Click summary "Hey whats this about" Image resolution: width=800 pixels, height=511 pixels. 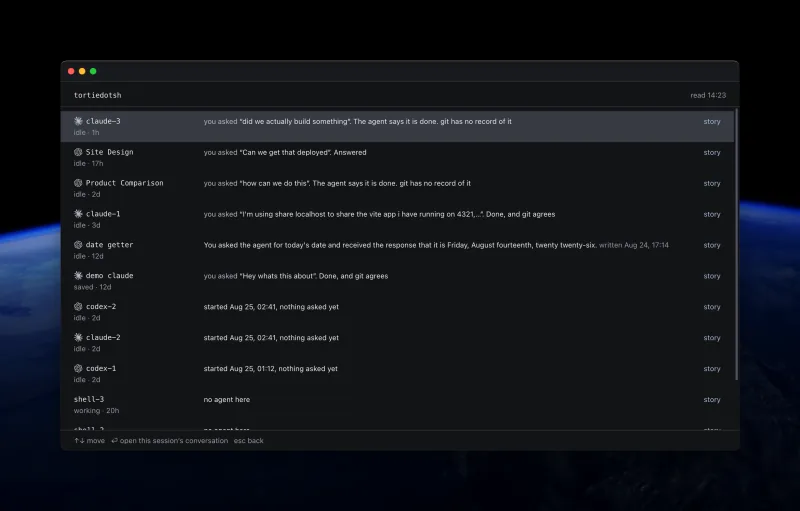(x=296, y=276)
